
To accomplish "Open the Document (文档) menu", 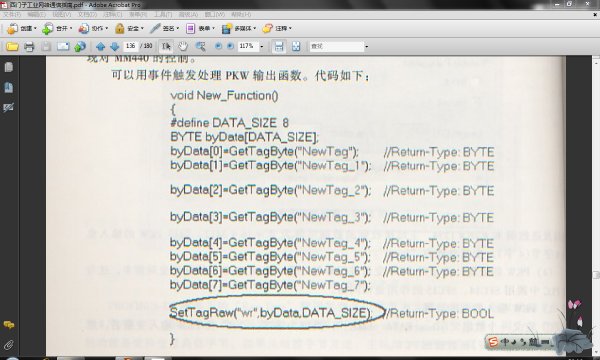I will click(x=87, y=15).
